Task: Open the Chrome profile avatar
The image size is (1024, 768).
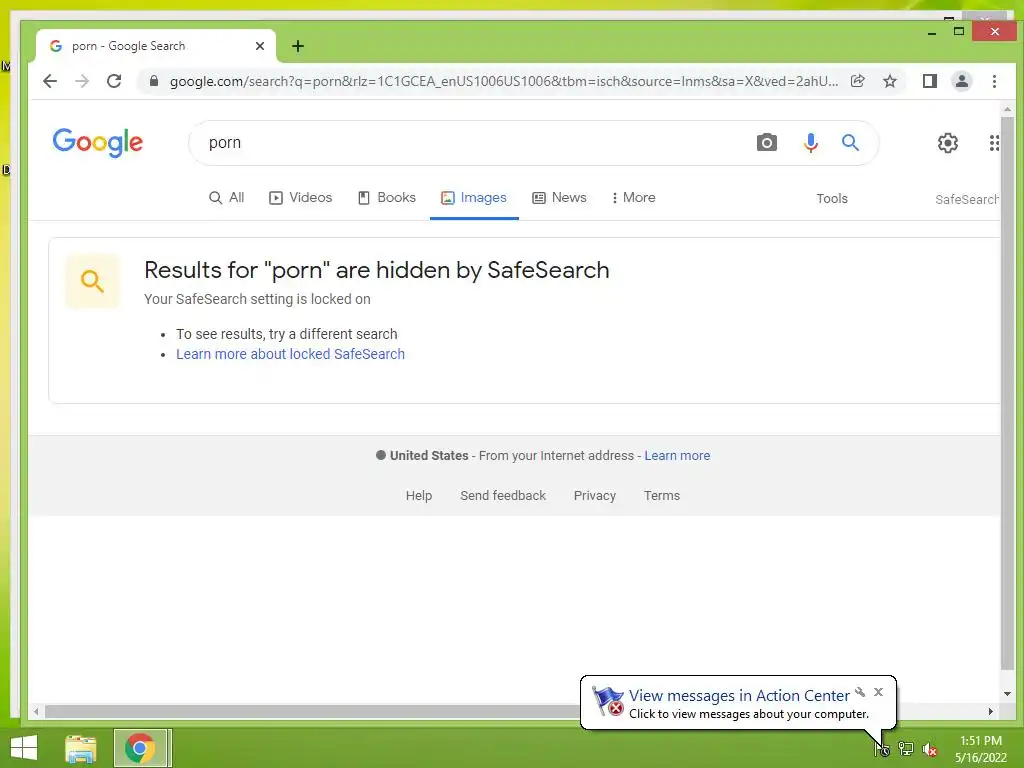Action: point(961,81)
